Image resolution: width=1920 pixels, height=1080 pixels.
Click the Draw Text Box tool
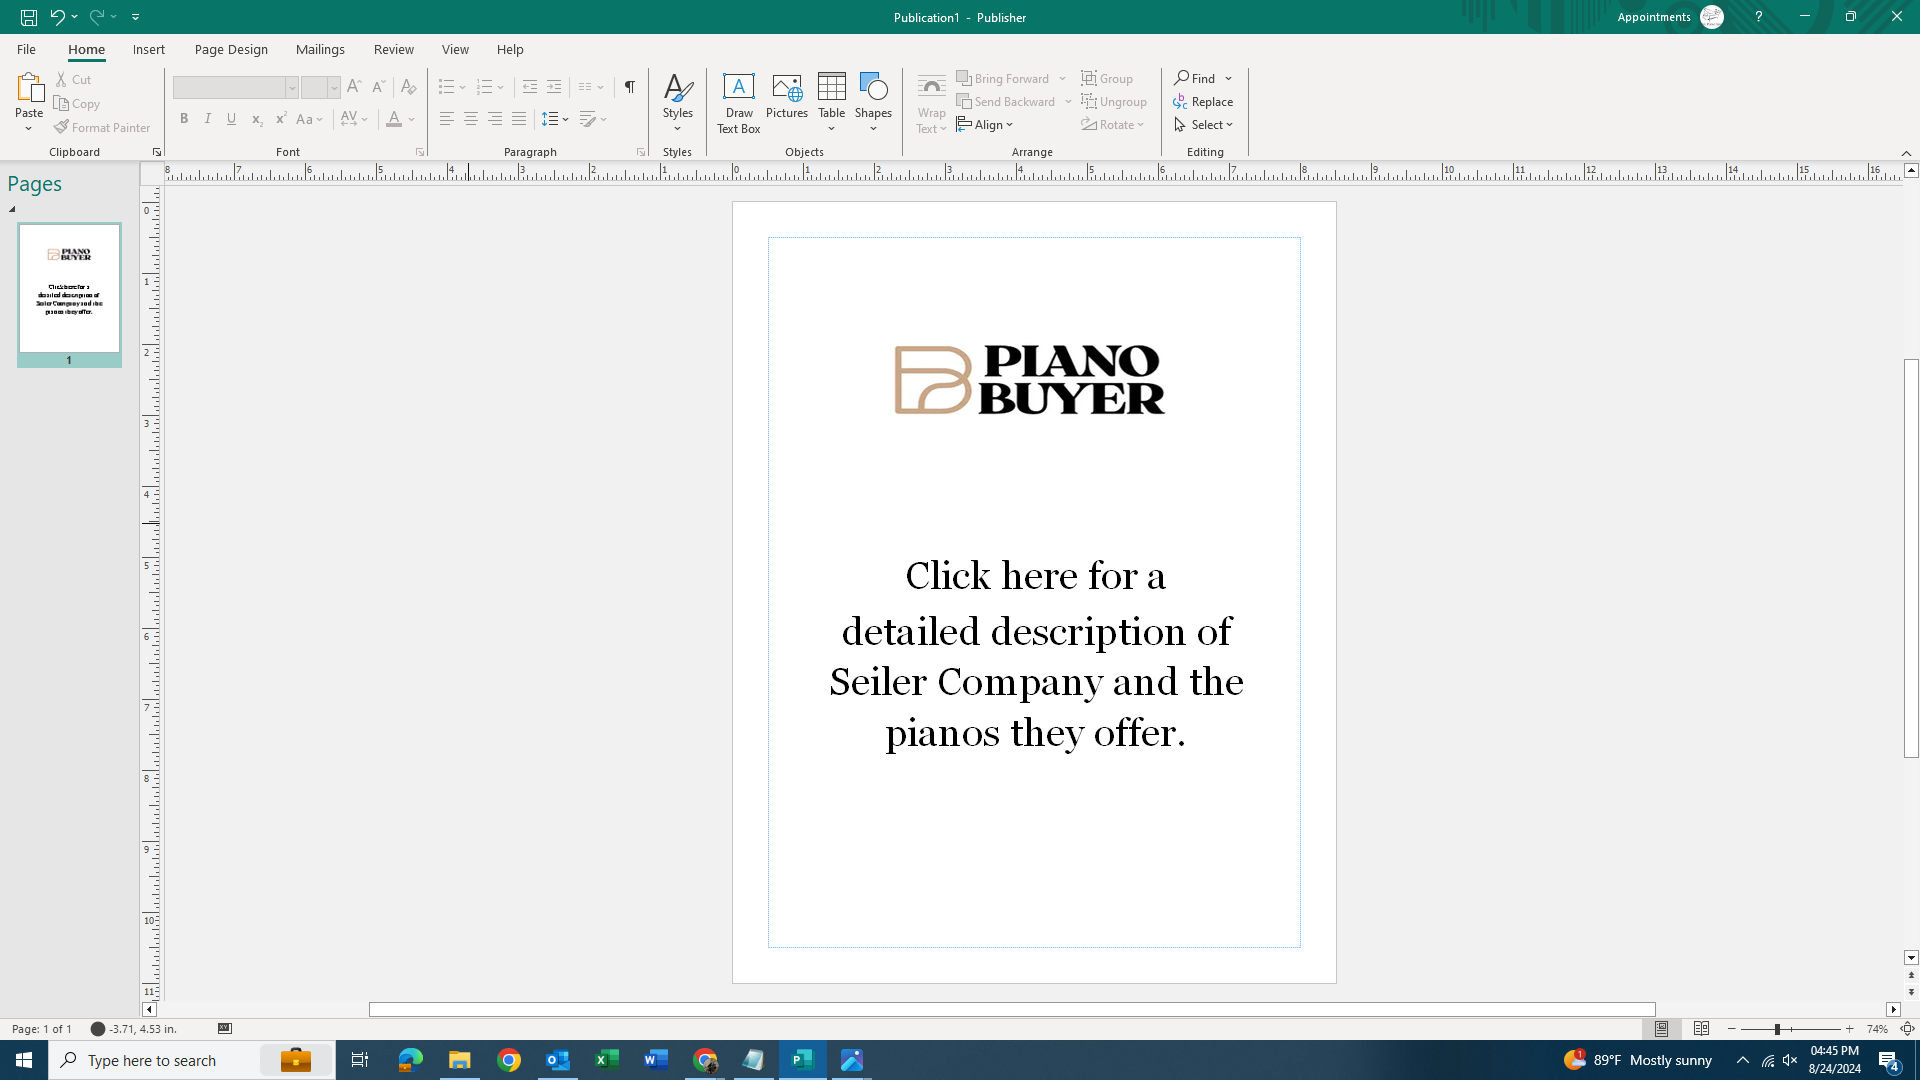tap(739, 103)
